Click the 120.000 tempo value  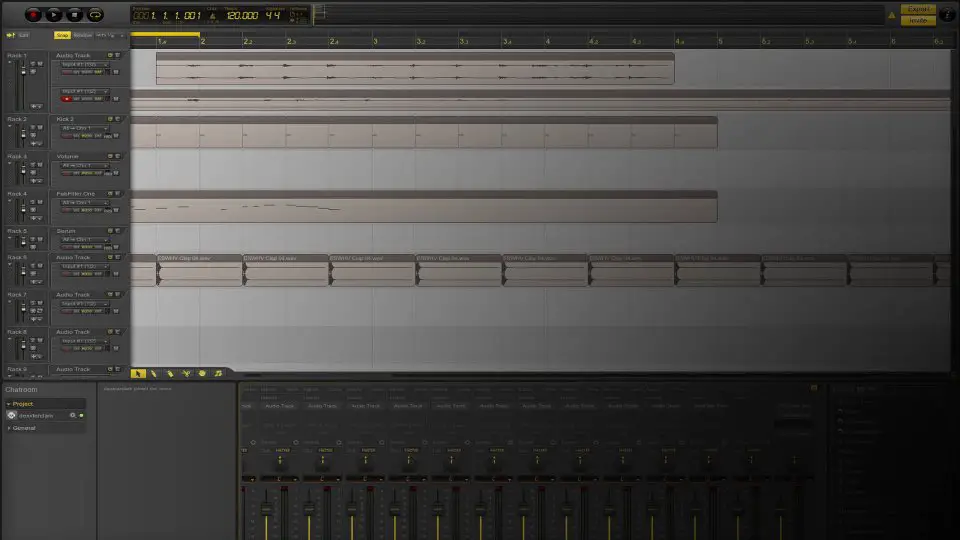point(242,15)
